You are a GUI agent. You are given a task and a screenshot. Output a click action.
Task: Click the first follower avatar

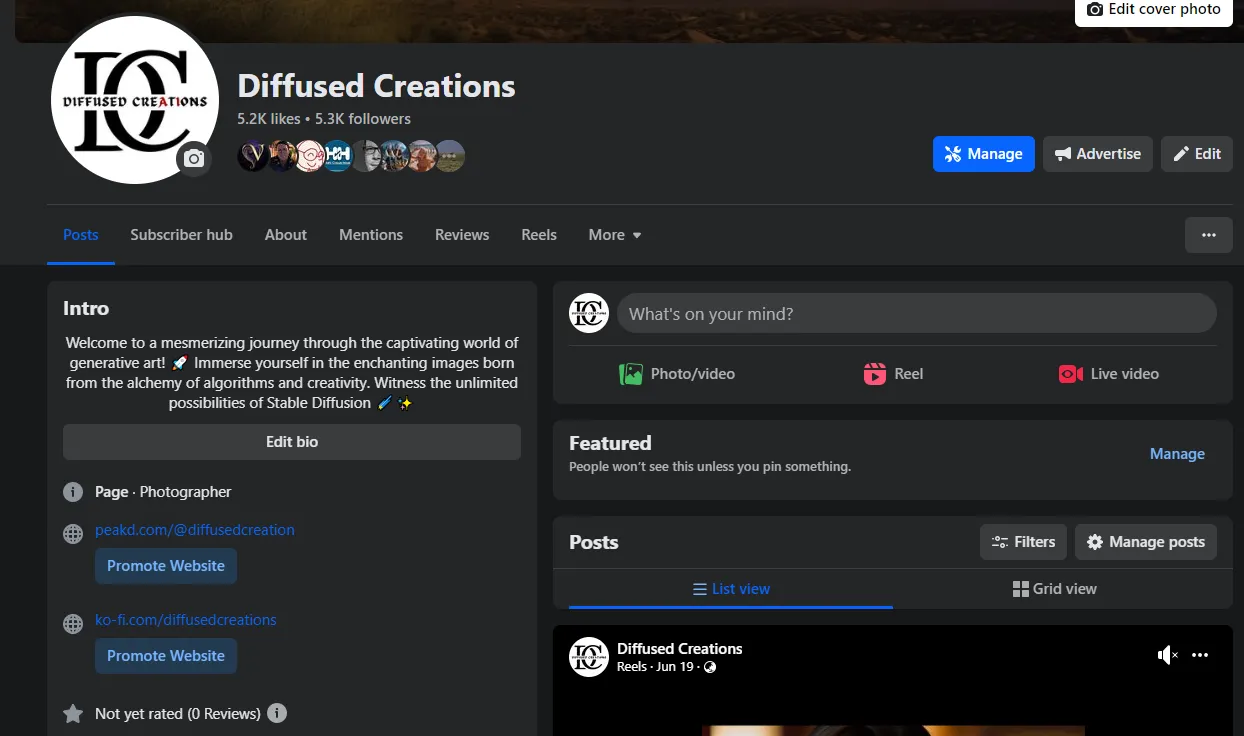[252, 155]
